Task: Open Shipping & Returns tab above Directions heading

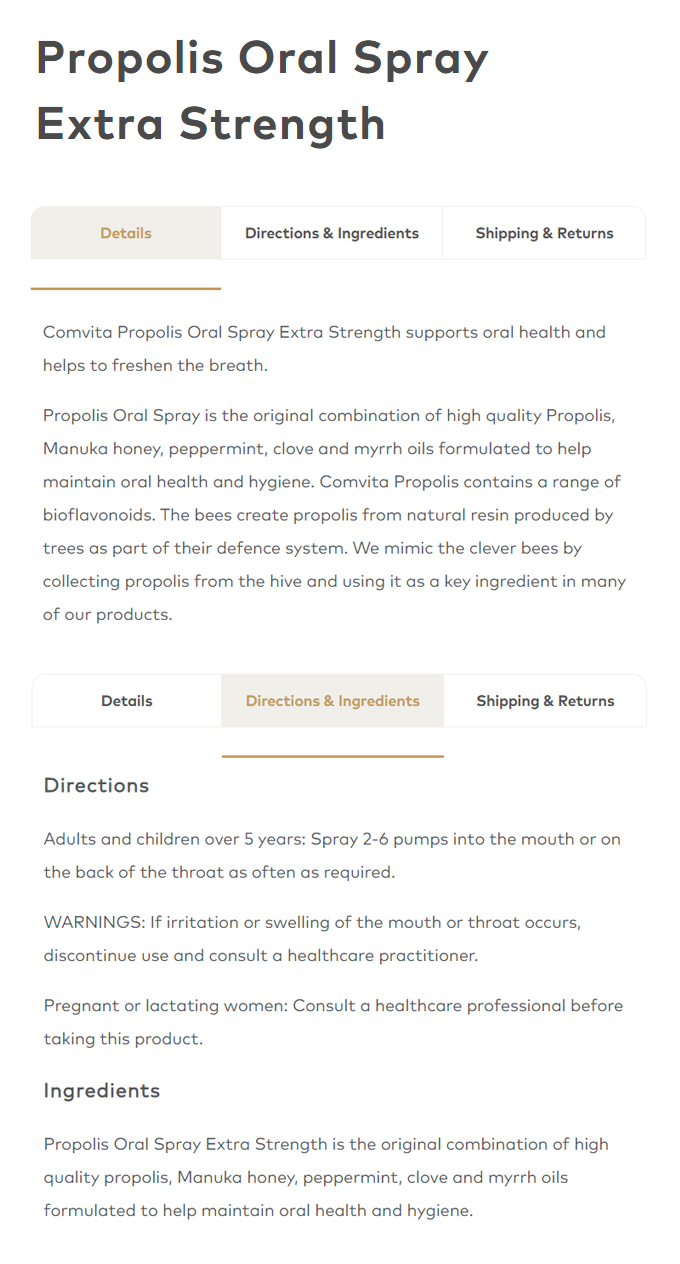Action: click(545, 701)
